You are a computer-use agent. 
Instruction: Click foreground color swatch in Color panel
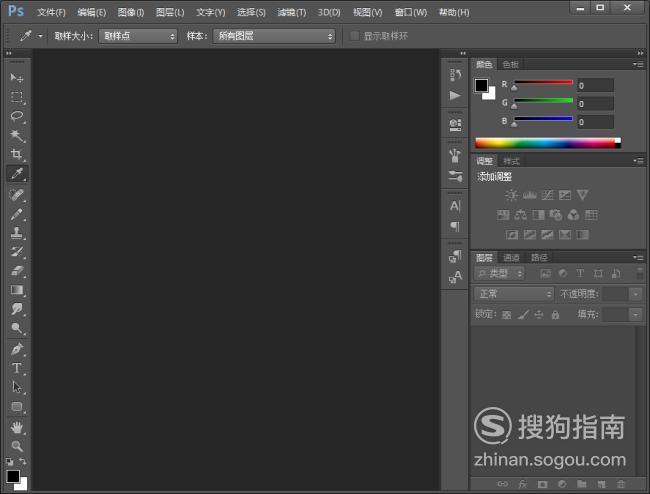(481, 85)
